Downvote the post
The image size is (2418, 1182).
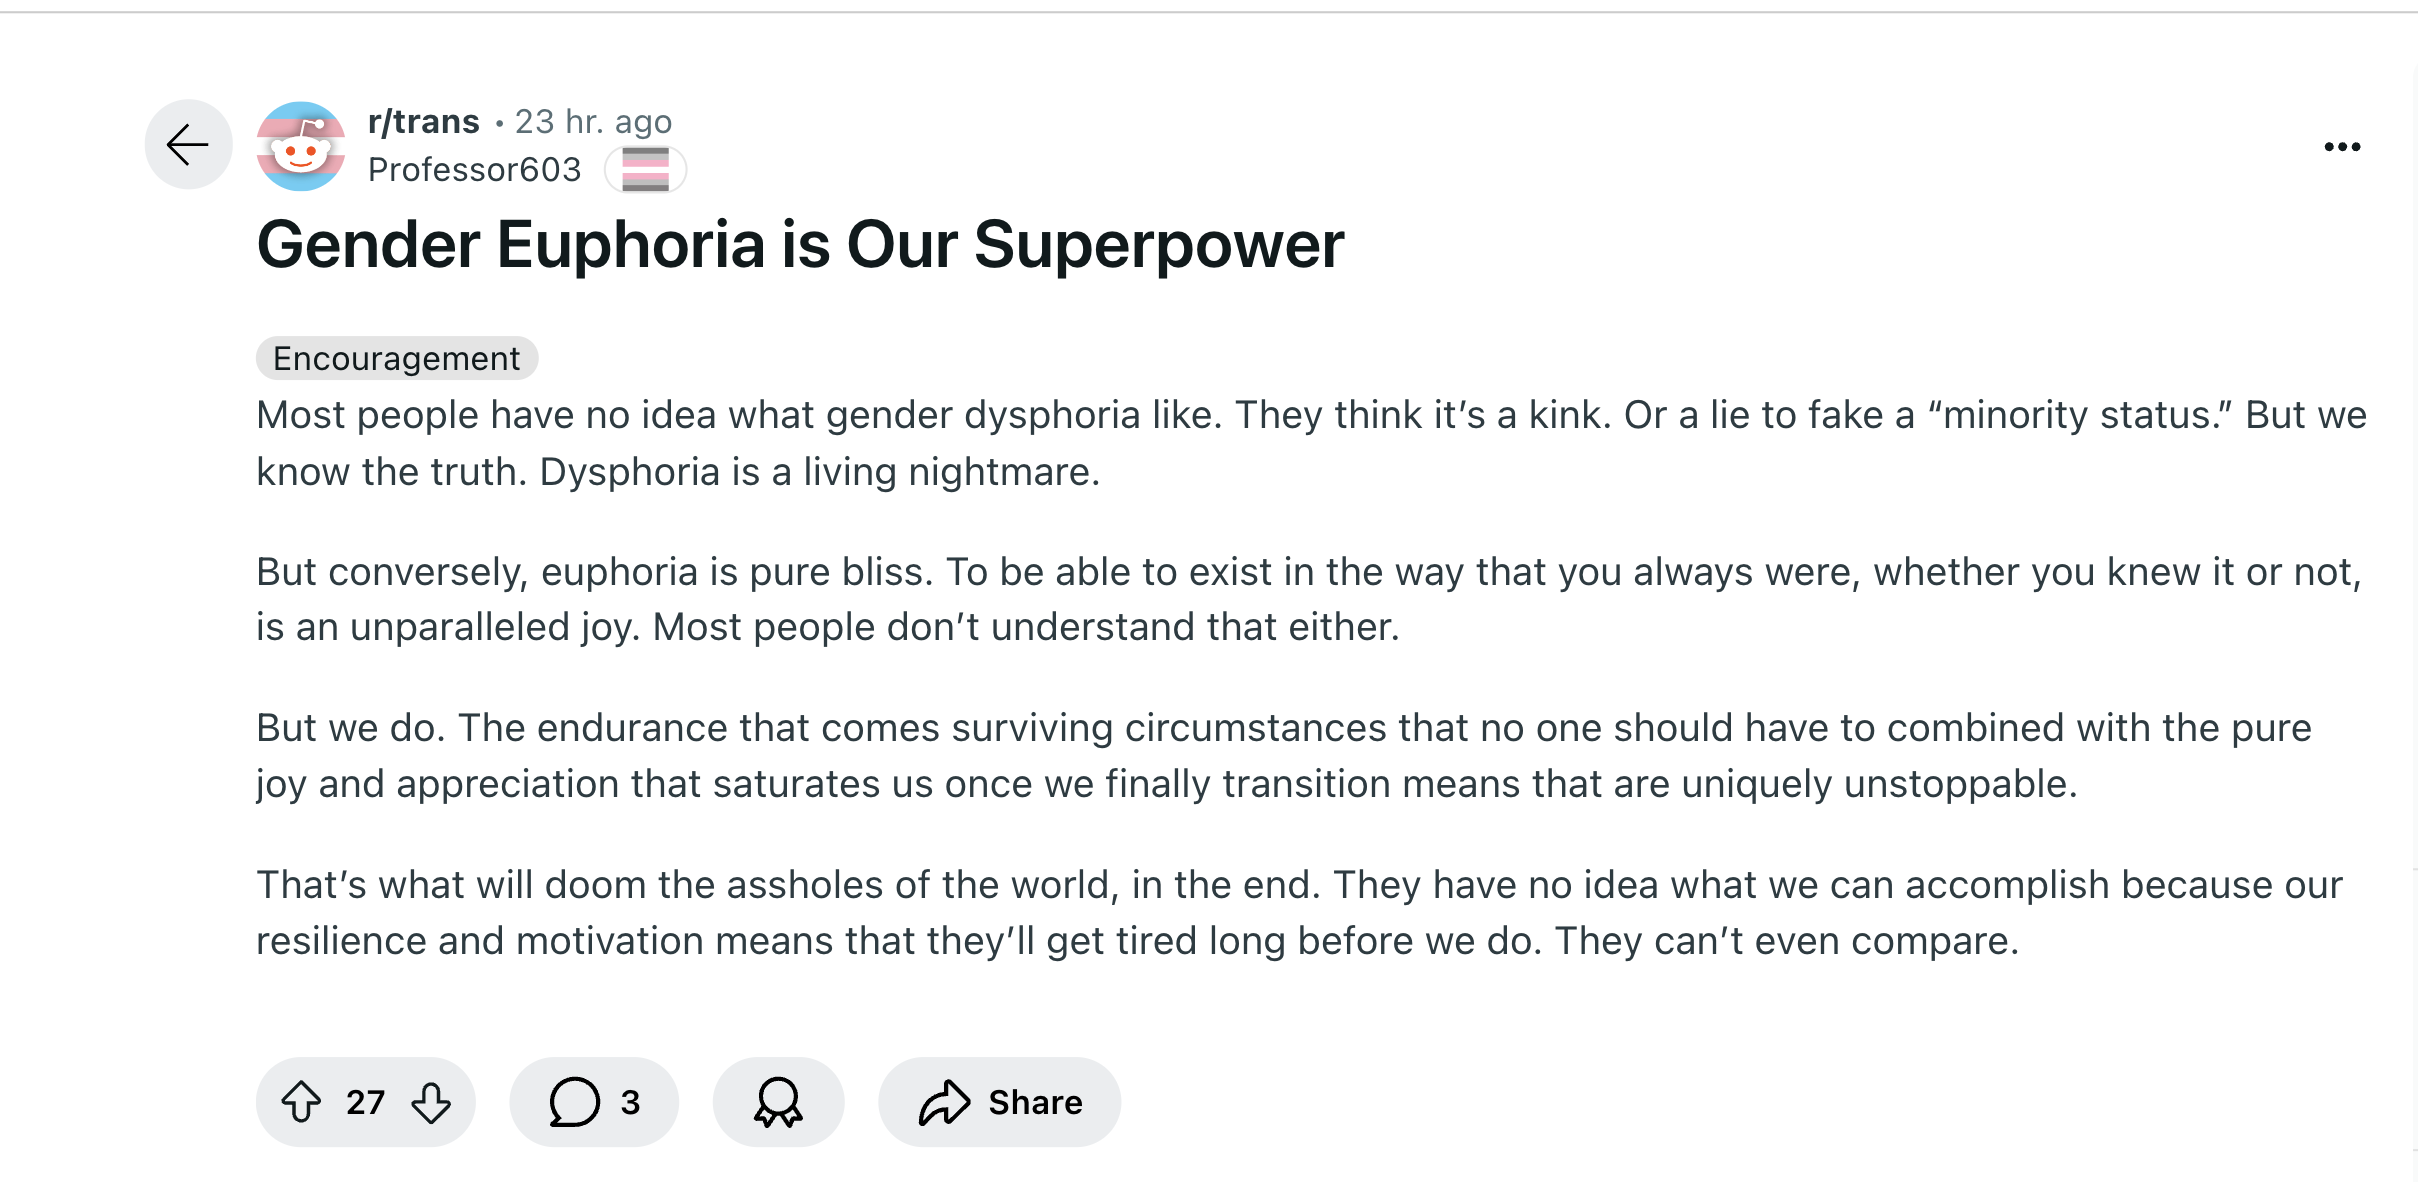431,1102
